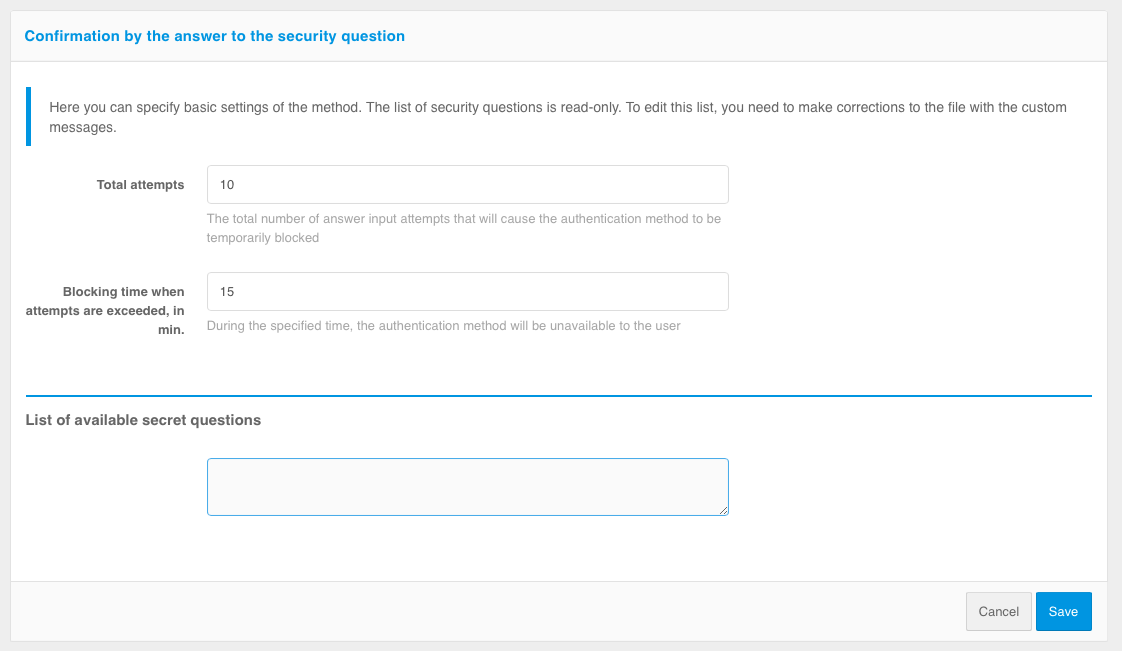This screenshot has height=651, width=1122.
Task: Click the security question confirmation header title
Action: pos(214,36)
